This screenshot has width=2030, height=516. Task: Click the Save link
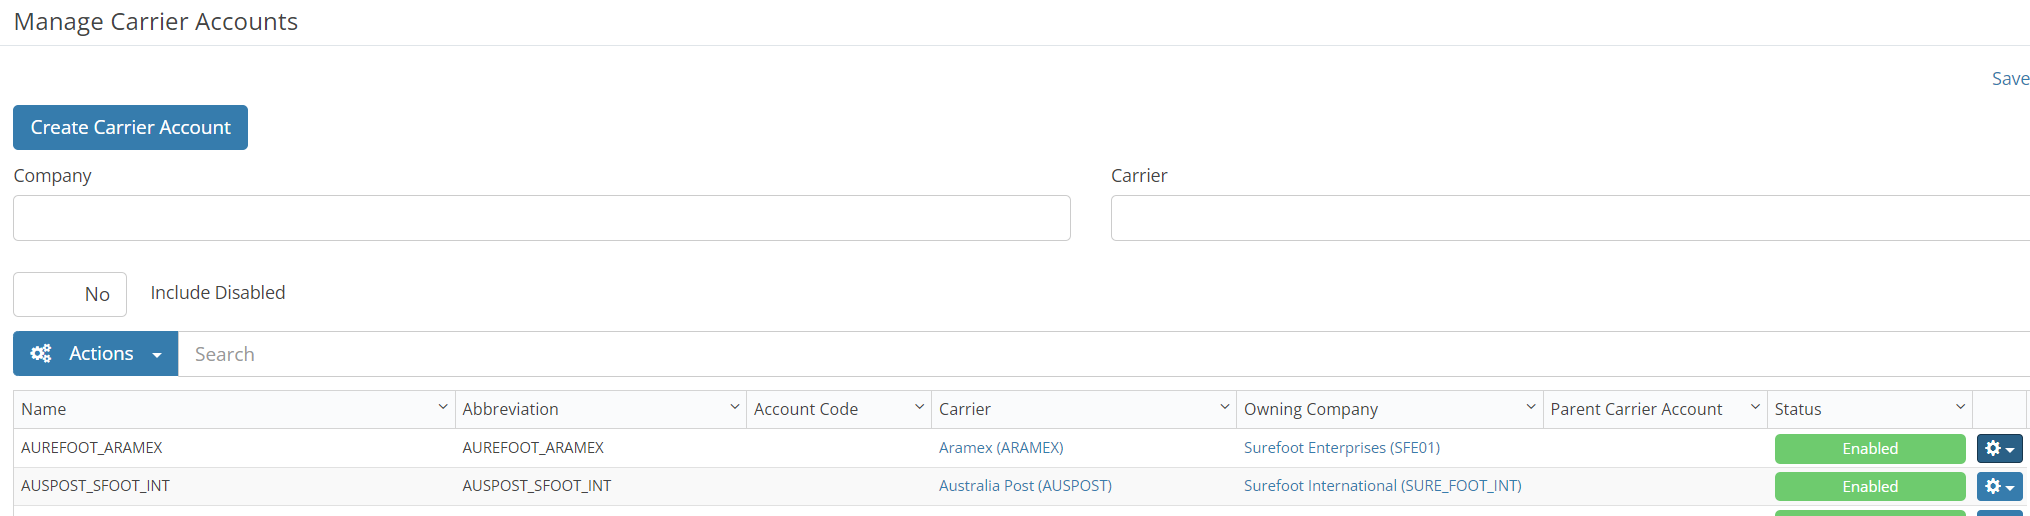pyautogui.click(x=2010, y=79)
